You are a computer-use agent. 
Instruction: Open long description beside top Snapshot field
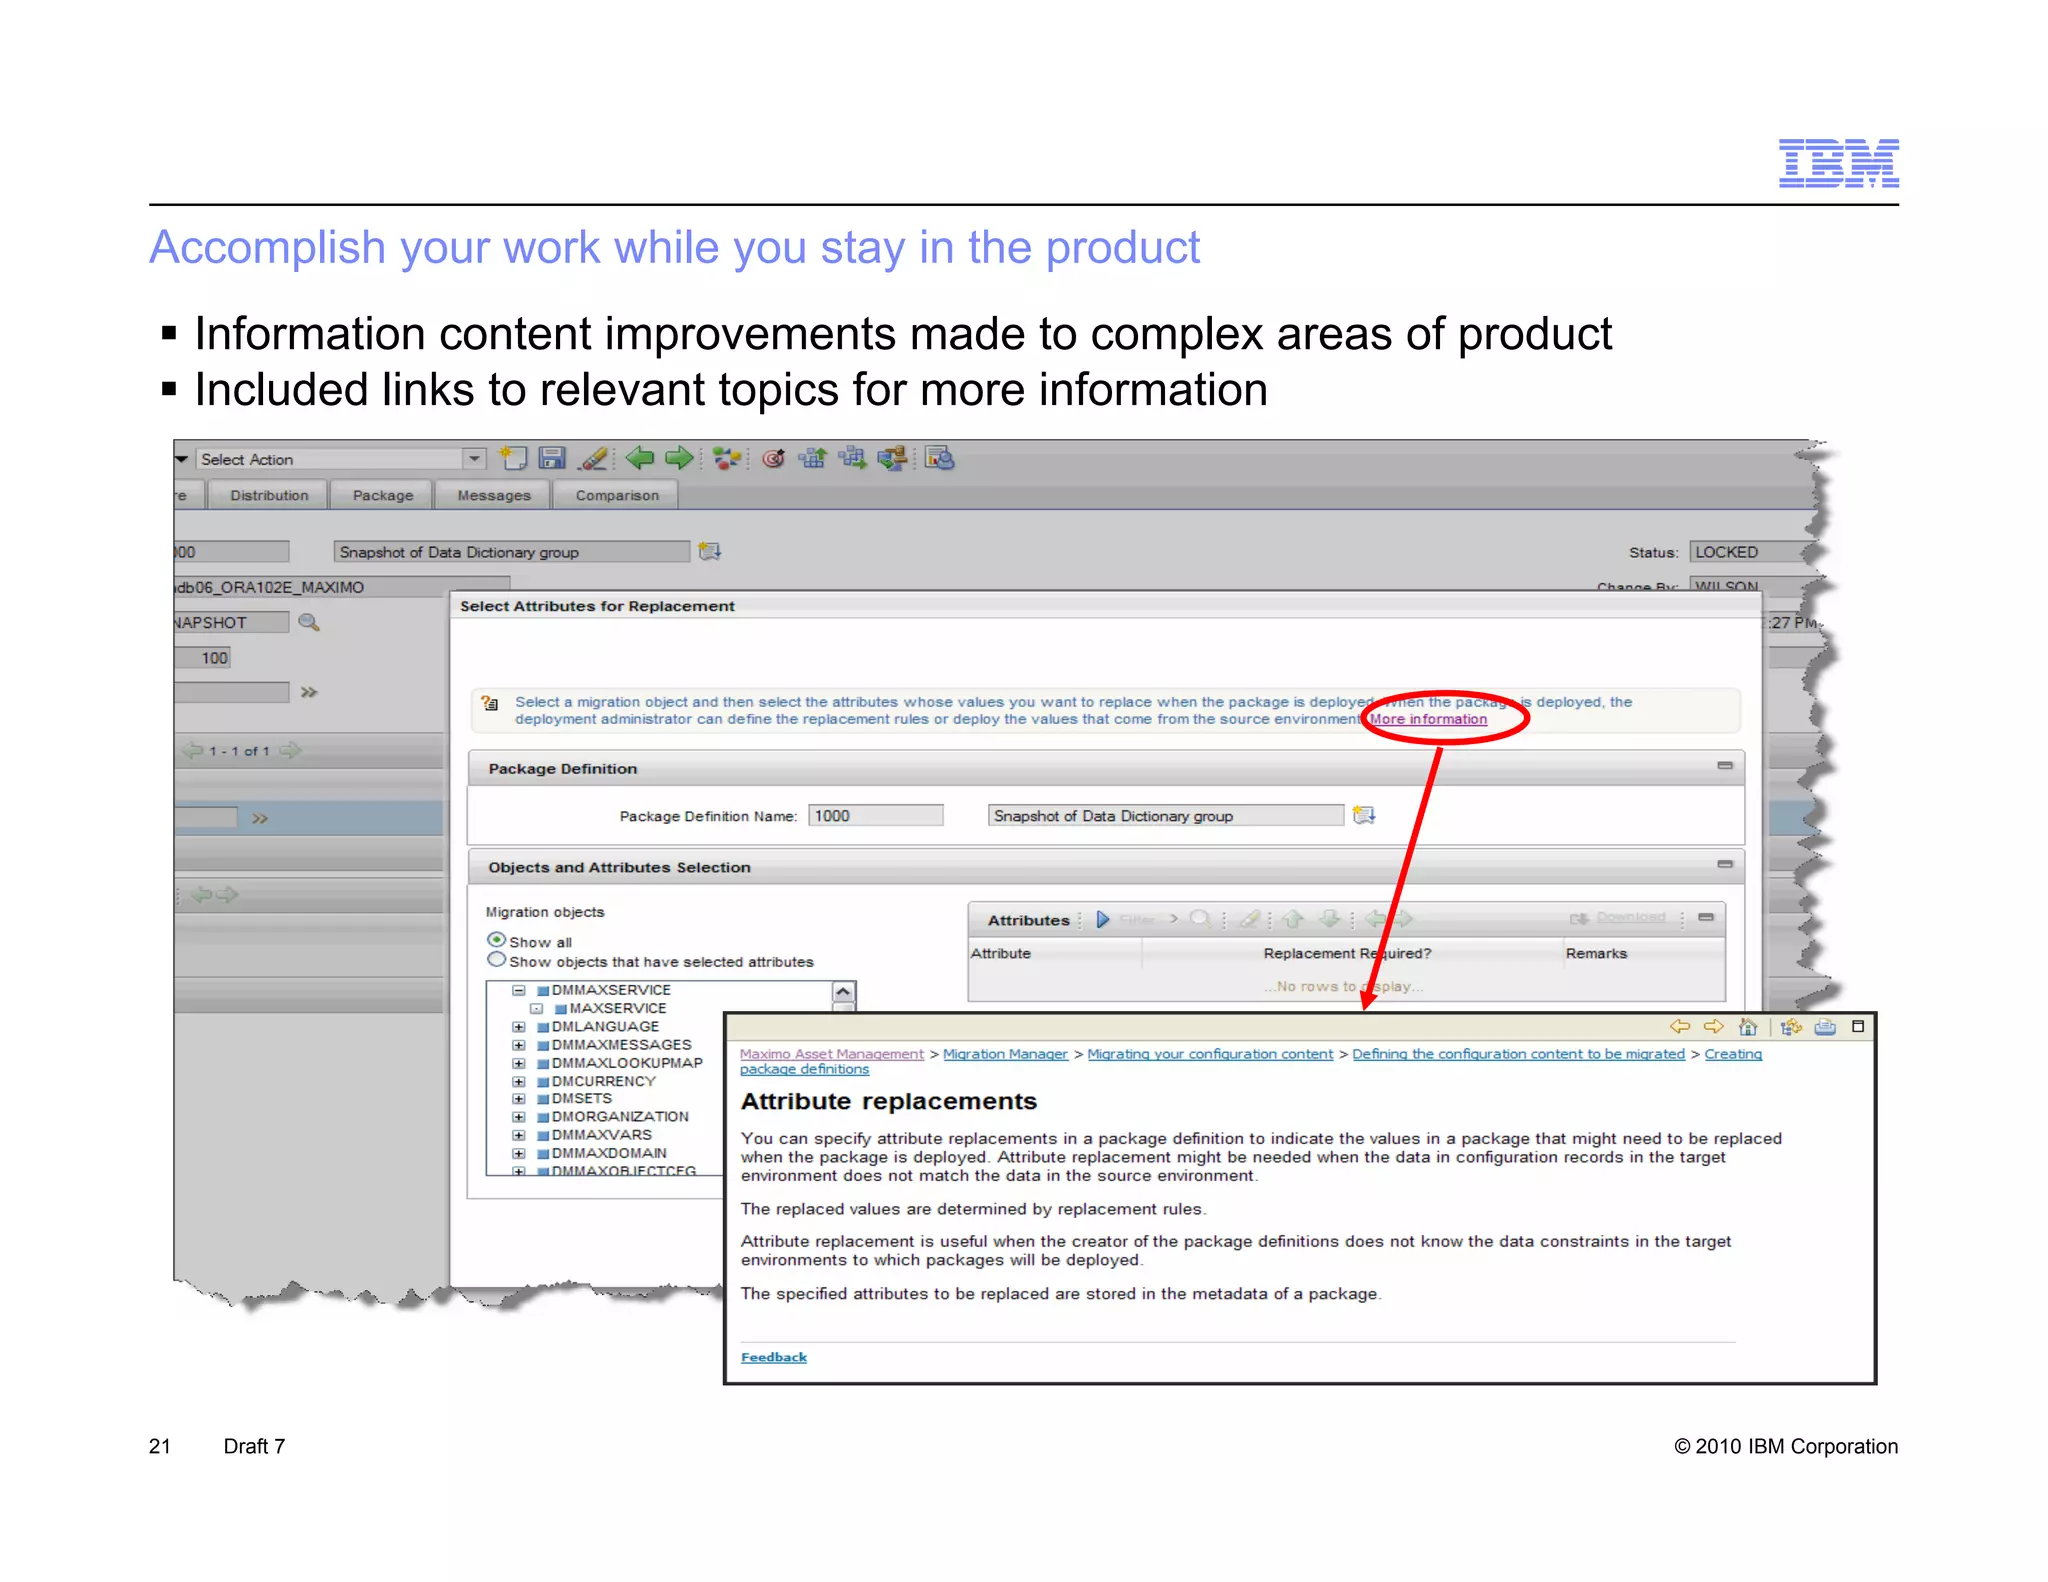[710, 551]
